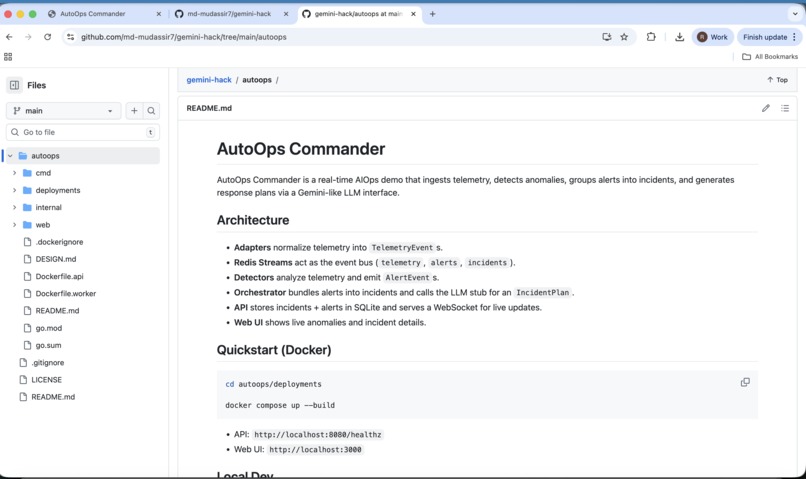Click the search magnifier beside branch selector
Screen dimensions: 806x479
[151, 110]
